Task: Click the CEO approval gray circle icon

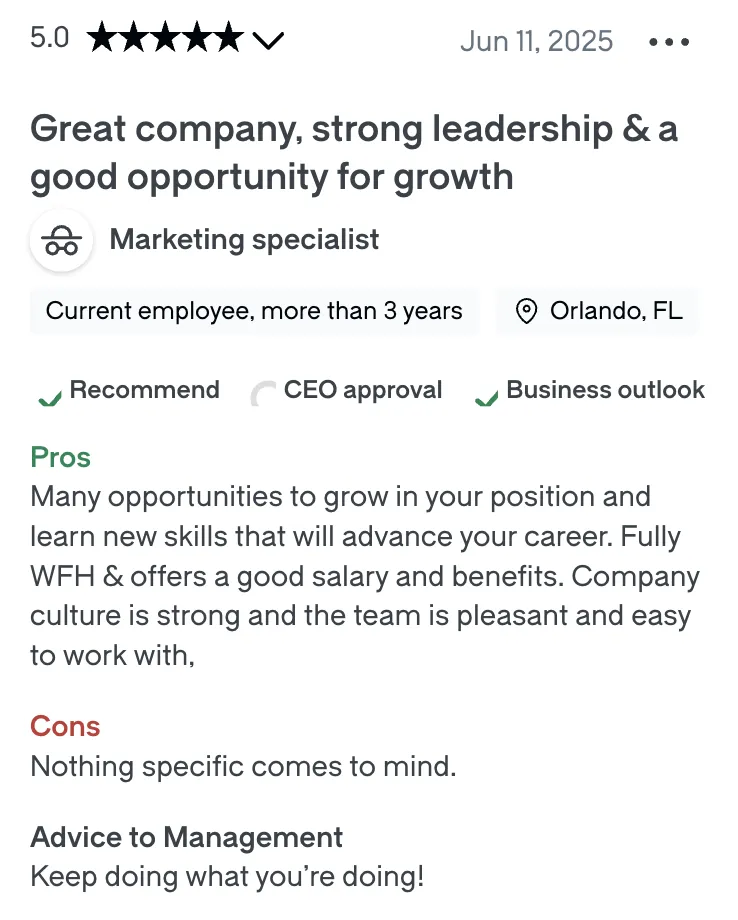Action: click(x=263, y=394)
